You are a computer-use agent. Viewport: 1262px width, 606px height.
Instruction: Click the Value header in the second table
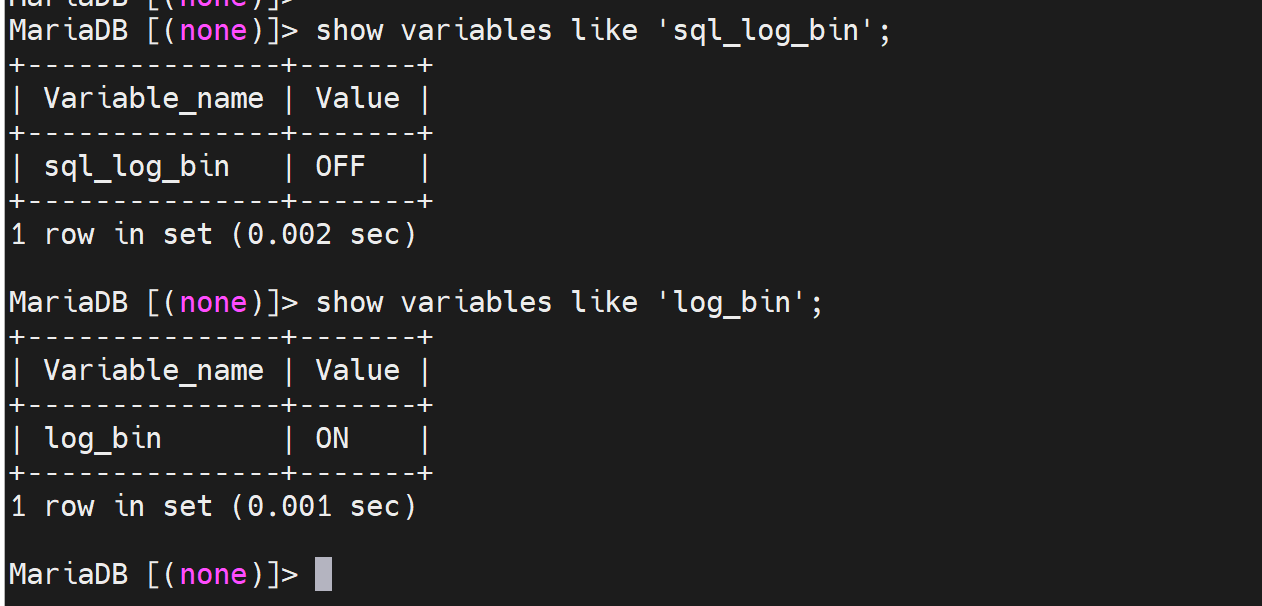point(357,370)
